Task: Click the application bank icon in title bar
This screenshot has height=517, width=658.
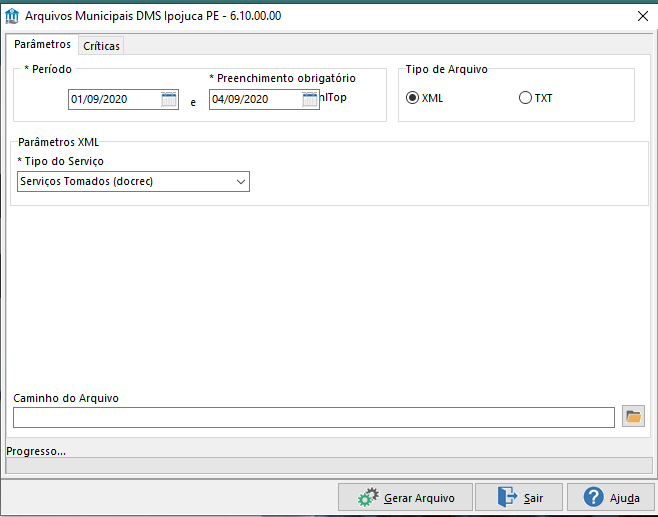Action: click(12, 16)
